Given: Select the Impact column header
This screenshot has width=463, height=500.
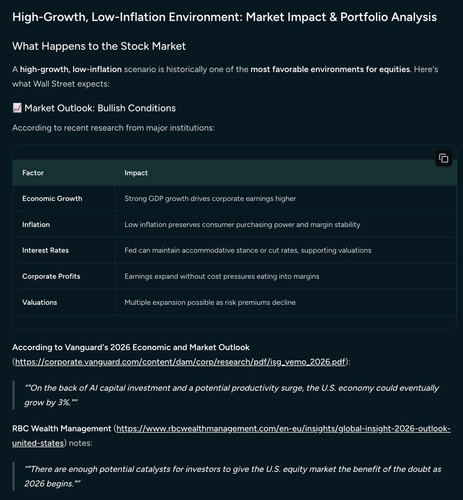Looking at the screenshot, I should coord(136,173).
